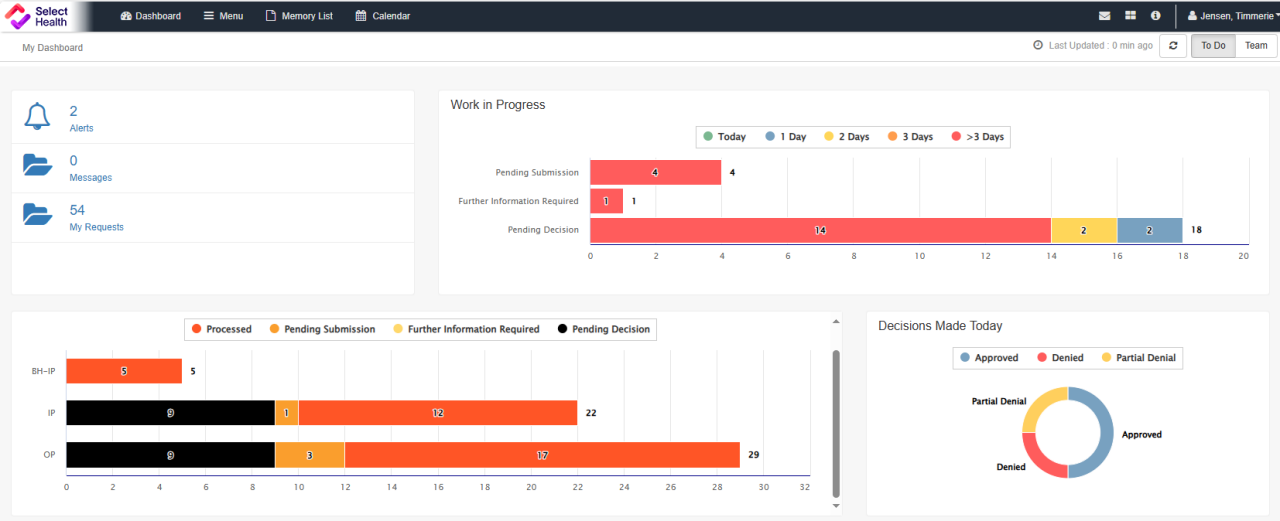The height and width of the screenshot is (521, 1280).
Task: Expand the Menu hamburger dropdown
Action: (223, 16)
